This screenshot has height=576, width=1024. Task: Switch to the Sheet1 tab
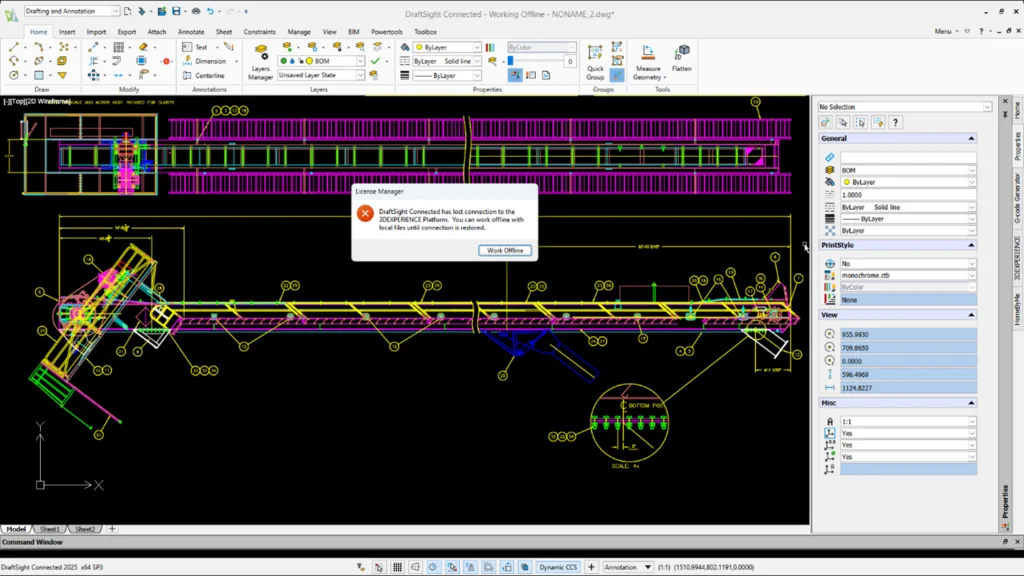pyautogui.click(x=50, y=529)
